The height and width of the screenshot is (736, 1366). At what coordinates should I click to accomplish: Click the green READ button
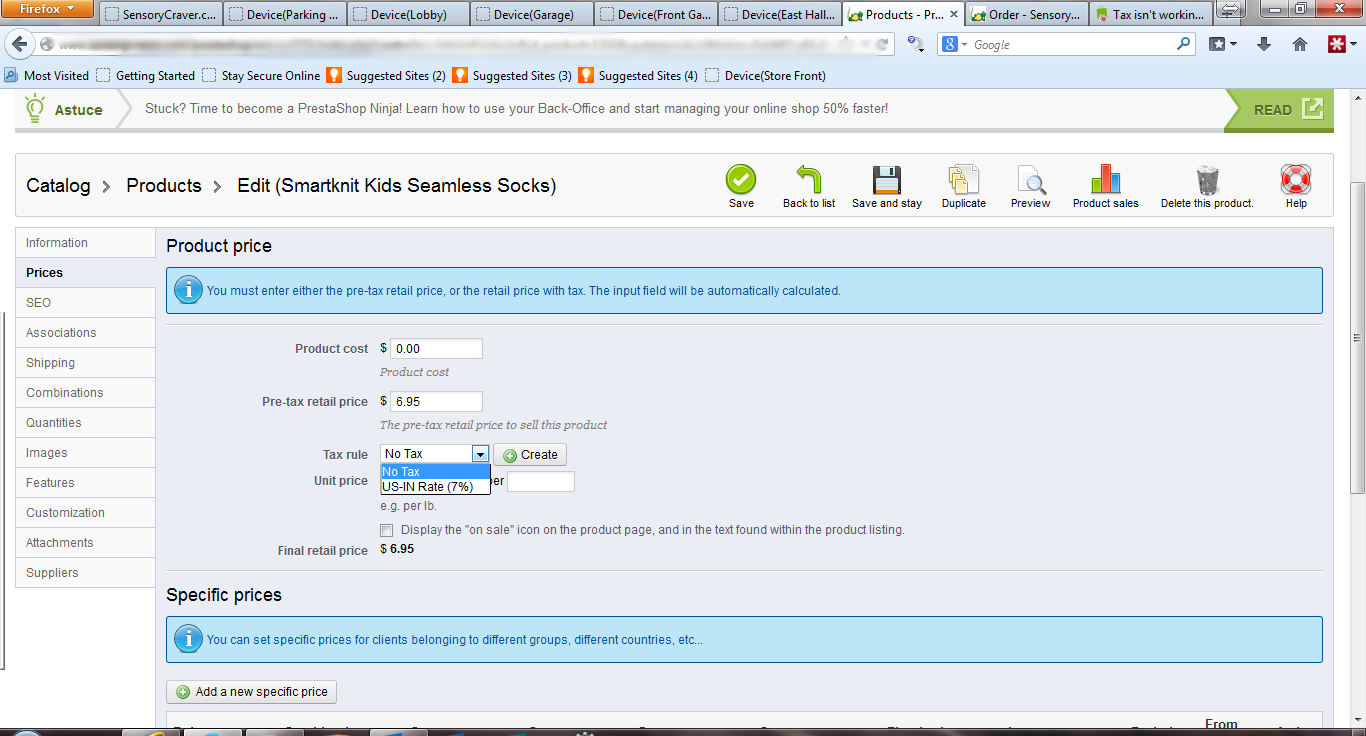click(1279, 110)
